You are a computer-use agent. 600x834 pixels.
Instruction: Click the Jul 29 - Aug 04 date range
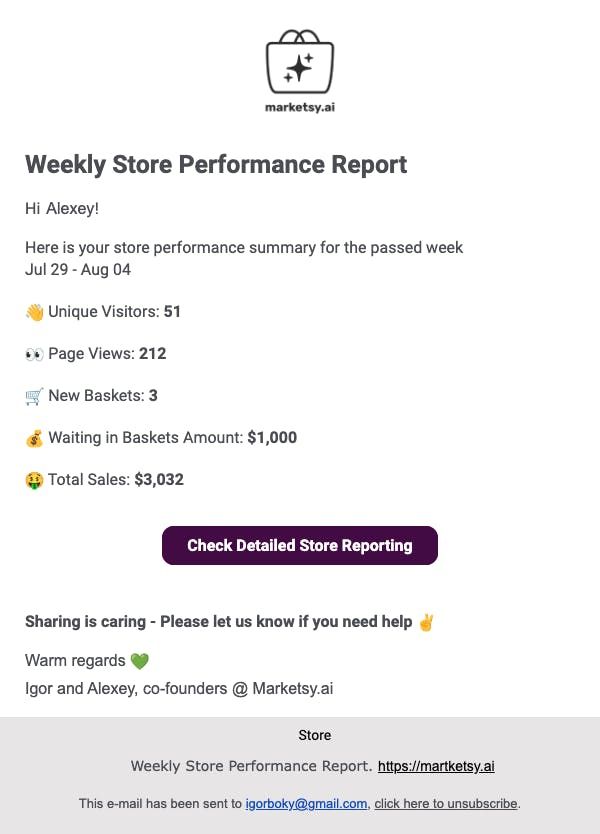point(78,270)
